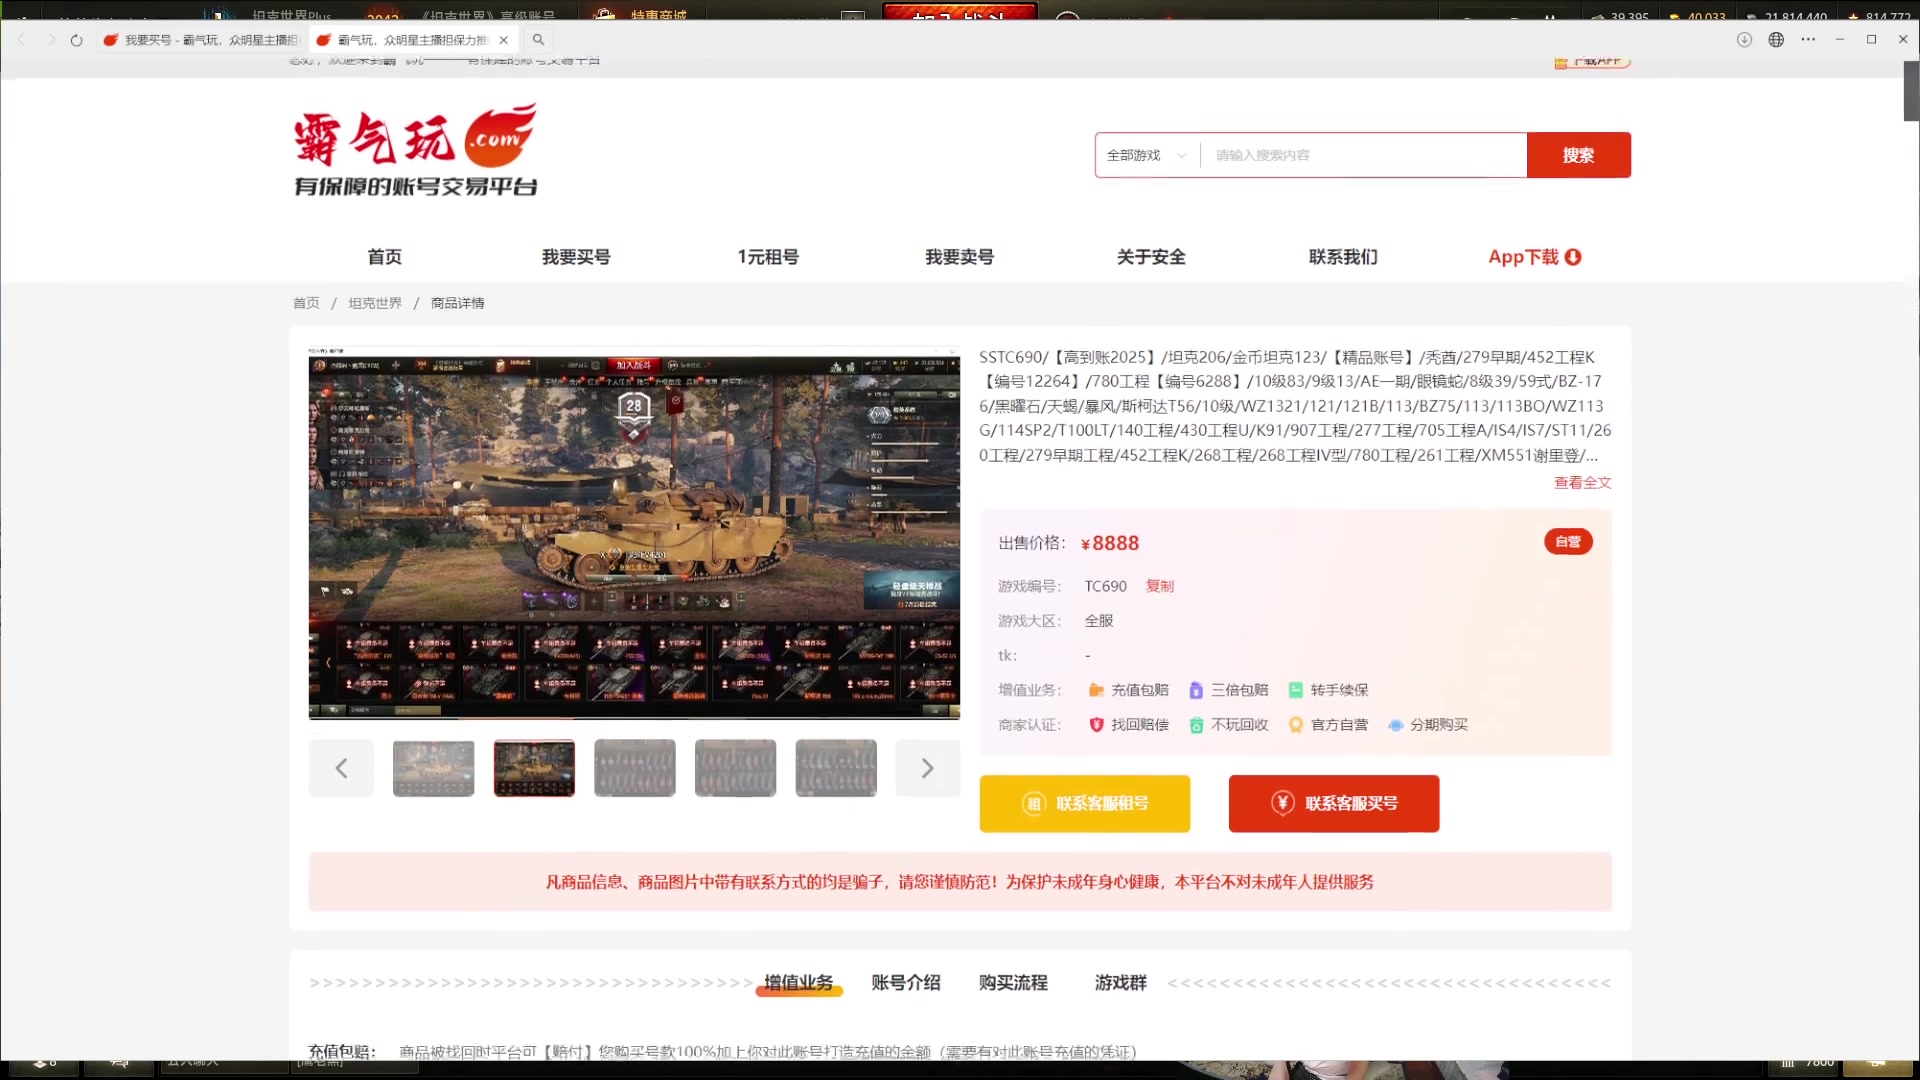Click the main tank garage product image
The width and height of the screenshot is (1920, 1080).
tap(634, 533)
